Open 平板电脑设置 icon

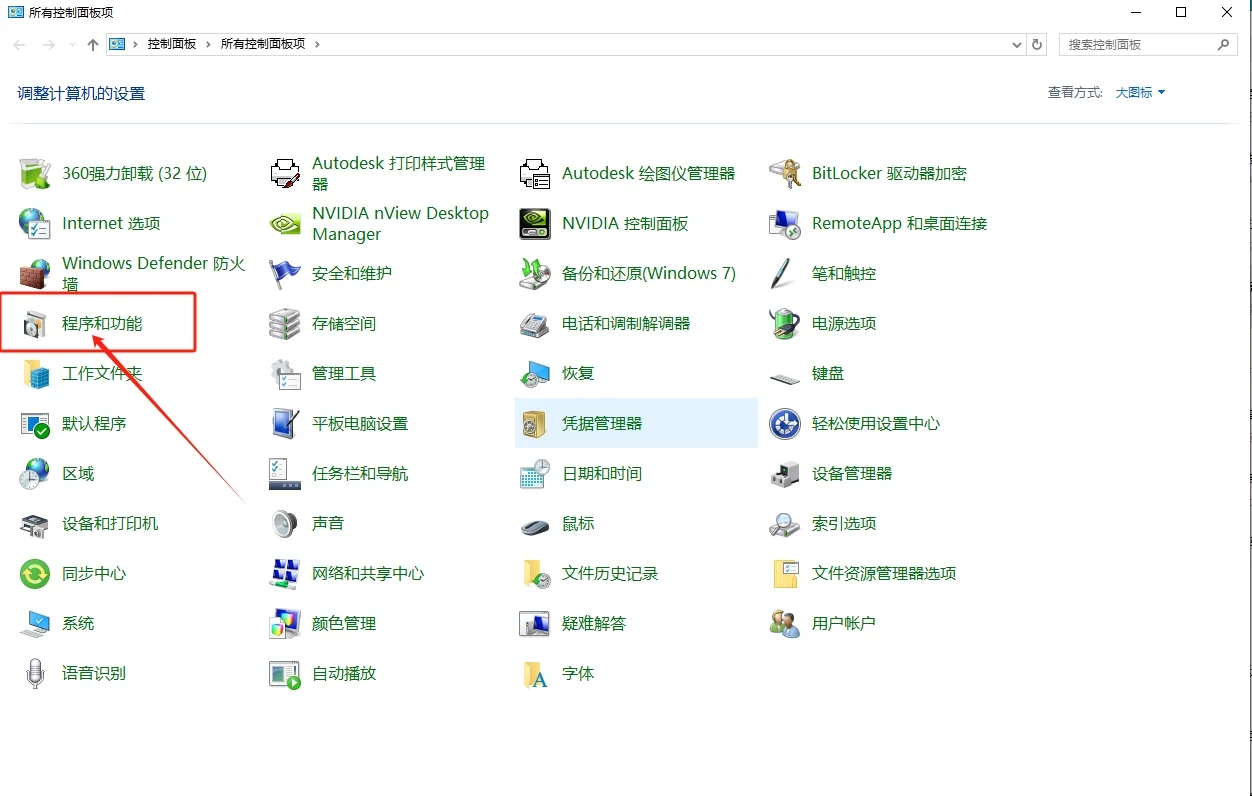coord(285,423)
